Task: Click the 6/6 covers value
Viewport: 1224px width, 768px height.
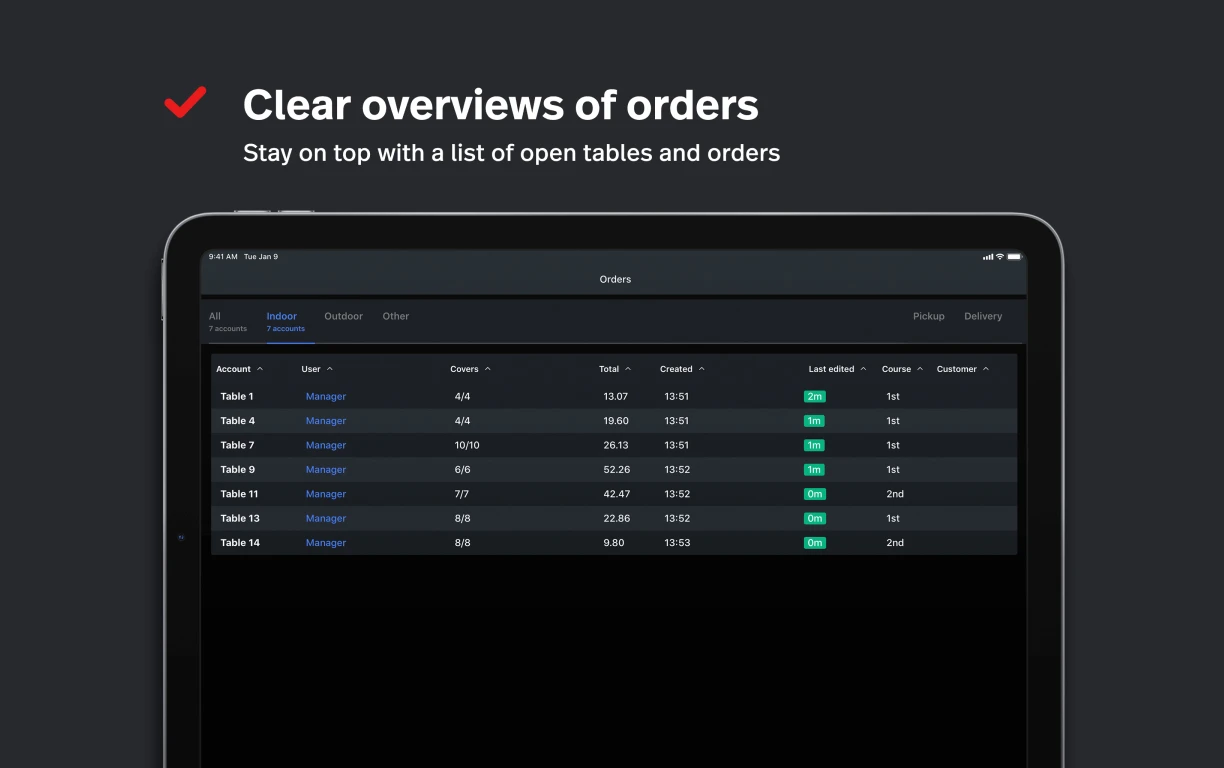Action: [x=463, y=470]
